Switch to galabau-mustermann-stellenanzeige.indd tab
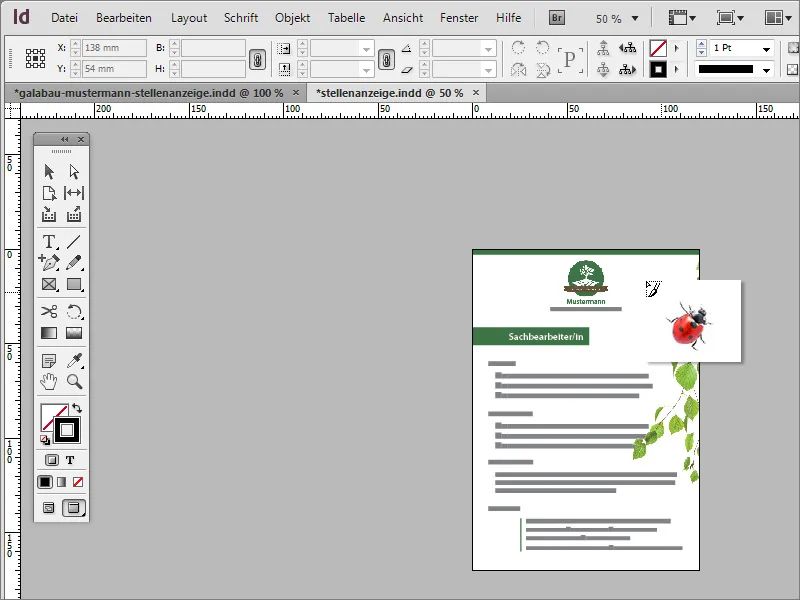Viewport: 800px width, 600px height. point(148,93)
